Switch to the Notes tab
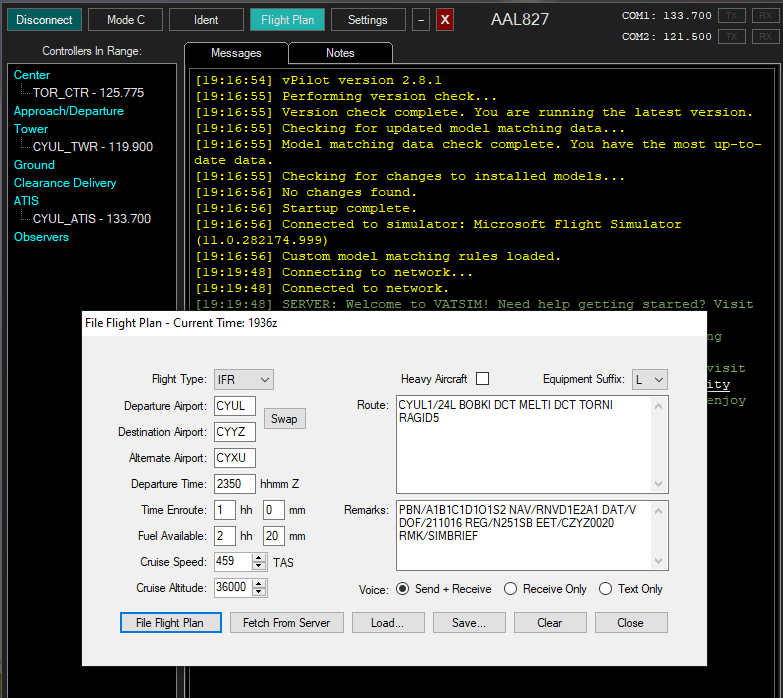The width and height of the screenshot is (783, 698). [x=340, y=53]
